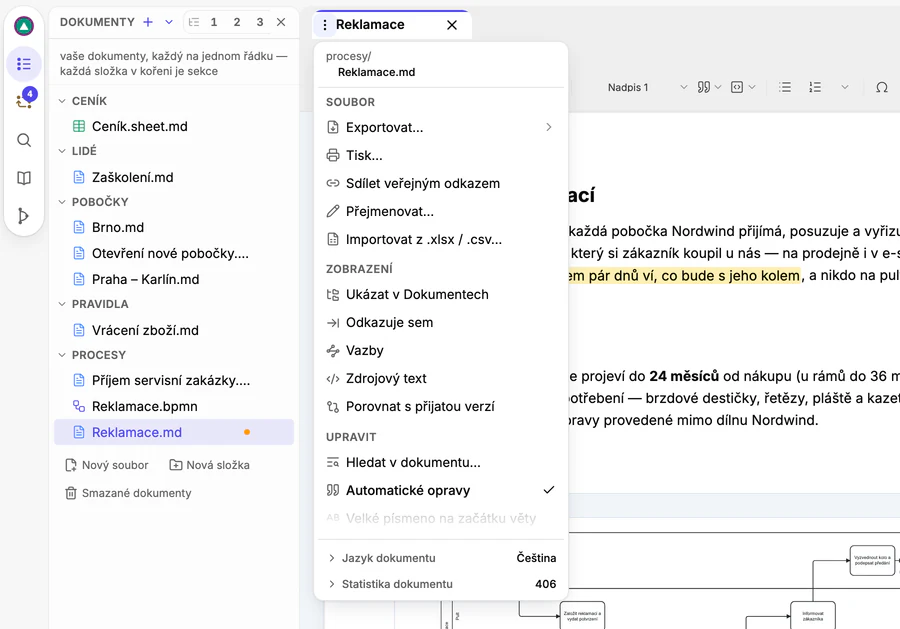The image size is (900, 629).
Task: Click the bulleted list toolbar icon
Action: click(785, 87)
